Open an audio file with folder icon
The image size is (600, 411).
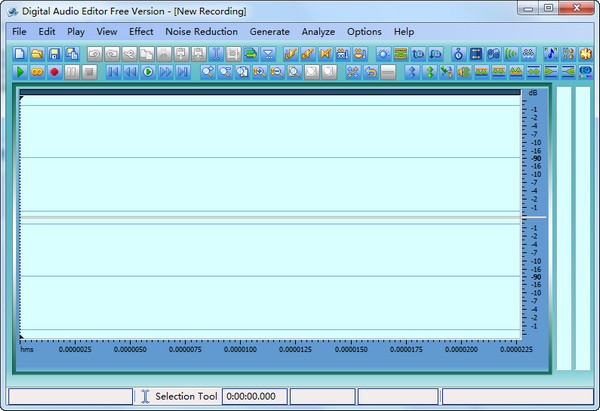click(x=37, y=53)
